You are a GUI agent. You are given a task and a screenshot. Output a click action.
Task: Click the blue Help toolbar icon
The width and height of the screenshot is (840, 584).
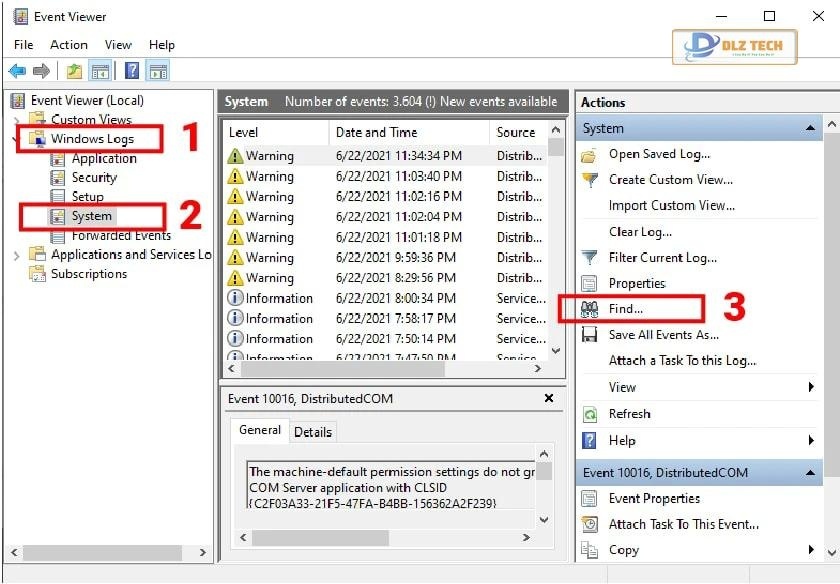pyautogui.click(x=132, y=71)
